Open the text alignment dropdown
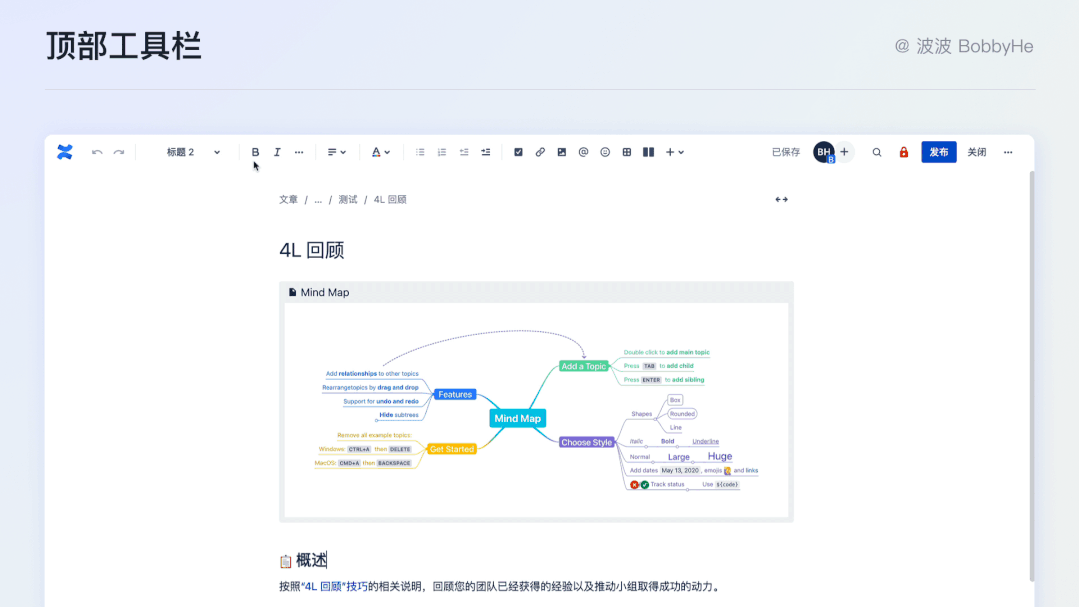This screenshot has height=607, width=1079. click(336, 152)
